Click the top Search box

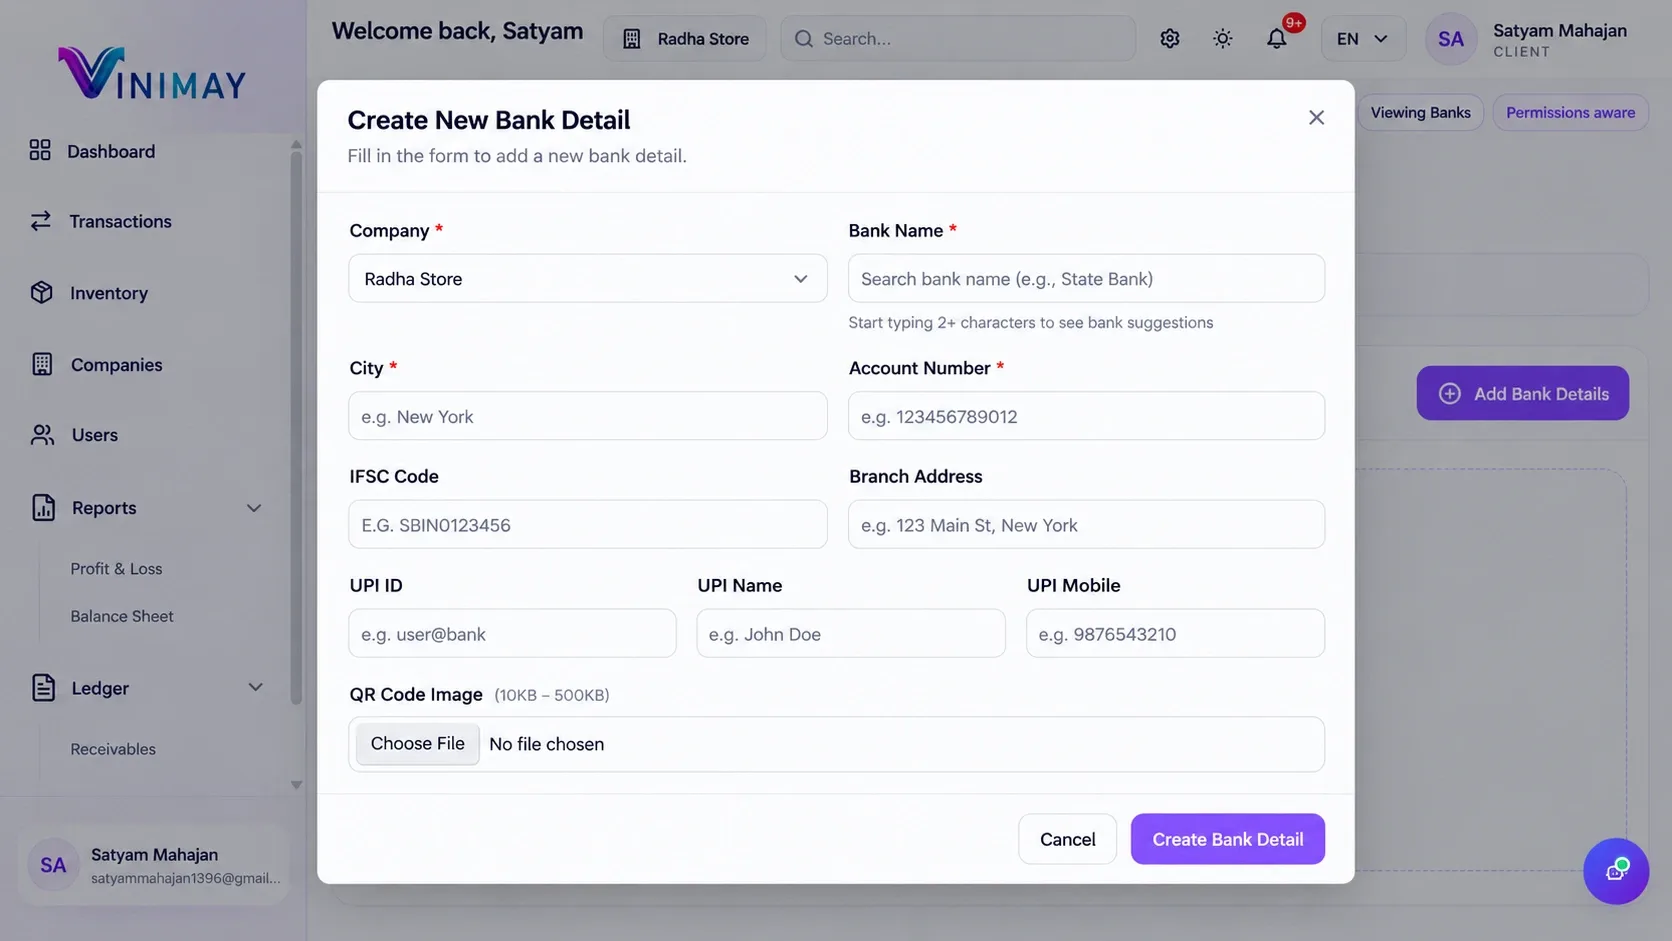click(x=958, y=39)
